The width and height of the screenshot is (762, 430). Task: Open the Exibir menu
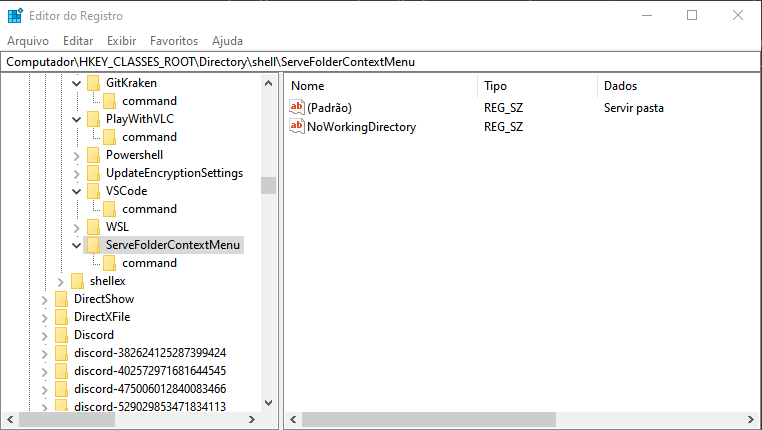click(x=121, y=41)
